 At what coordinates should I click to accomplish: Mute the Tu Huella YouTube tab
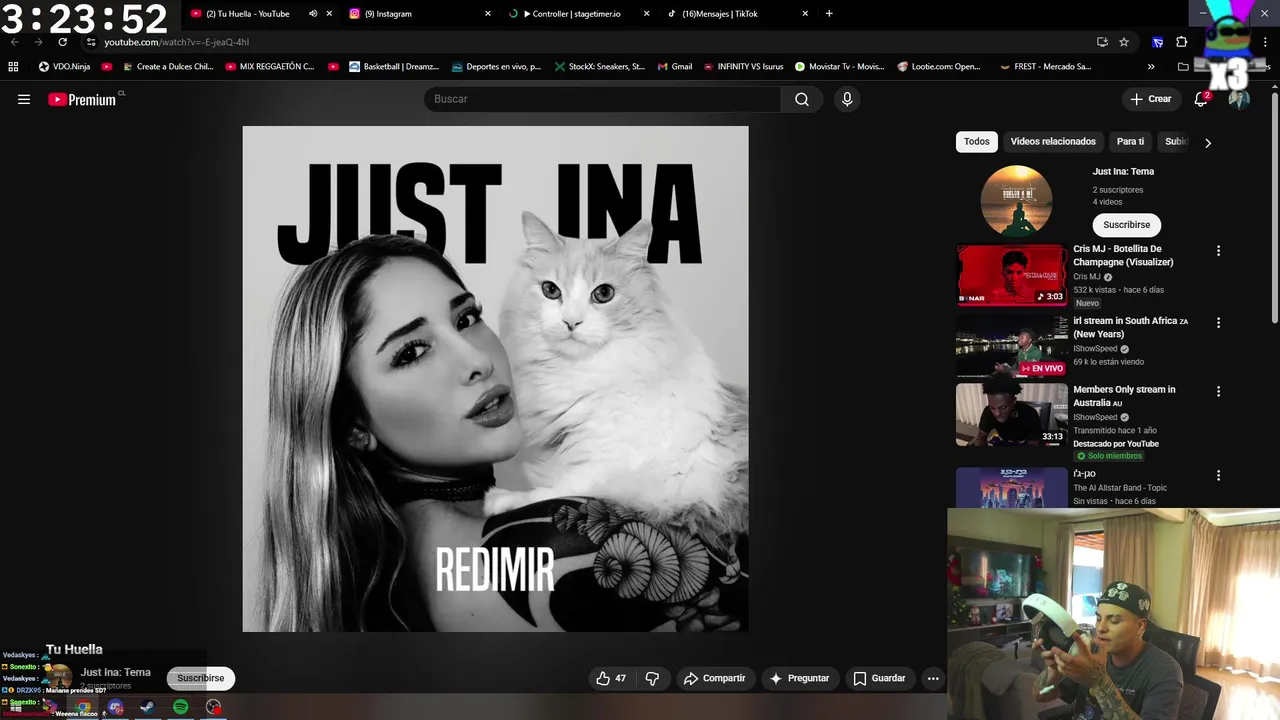coord(313,14)
